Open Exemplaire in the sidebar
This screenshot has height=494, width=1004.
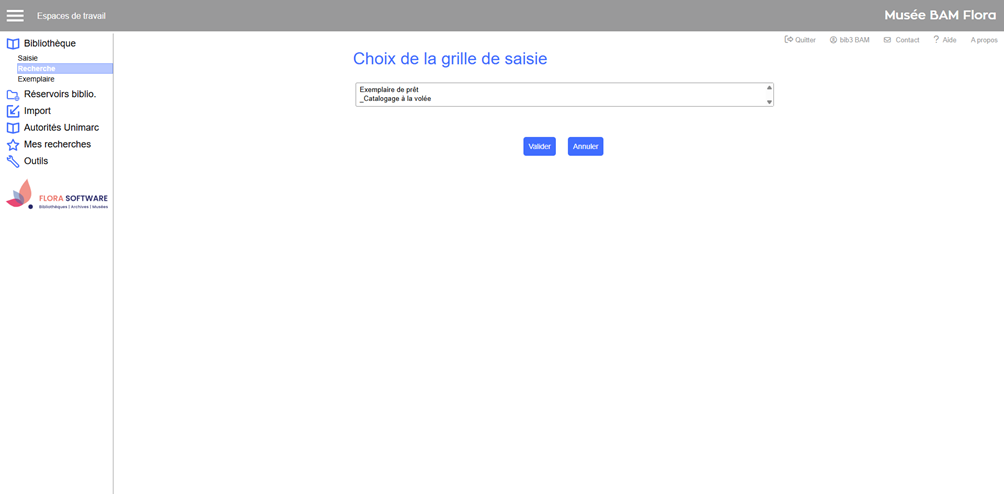36,79
